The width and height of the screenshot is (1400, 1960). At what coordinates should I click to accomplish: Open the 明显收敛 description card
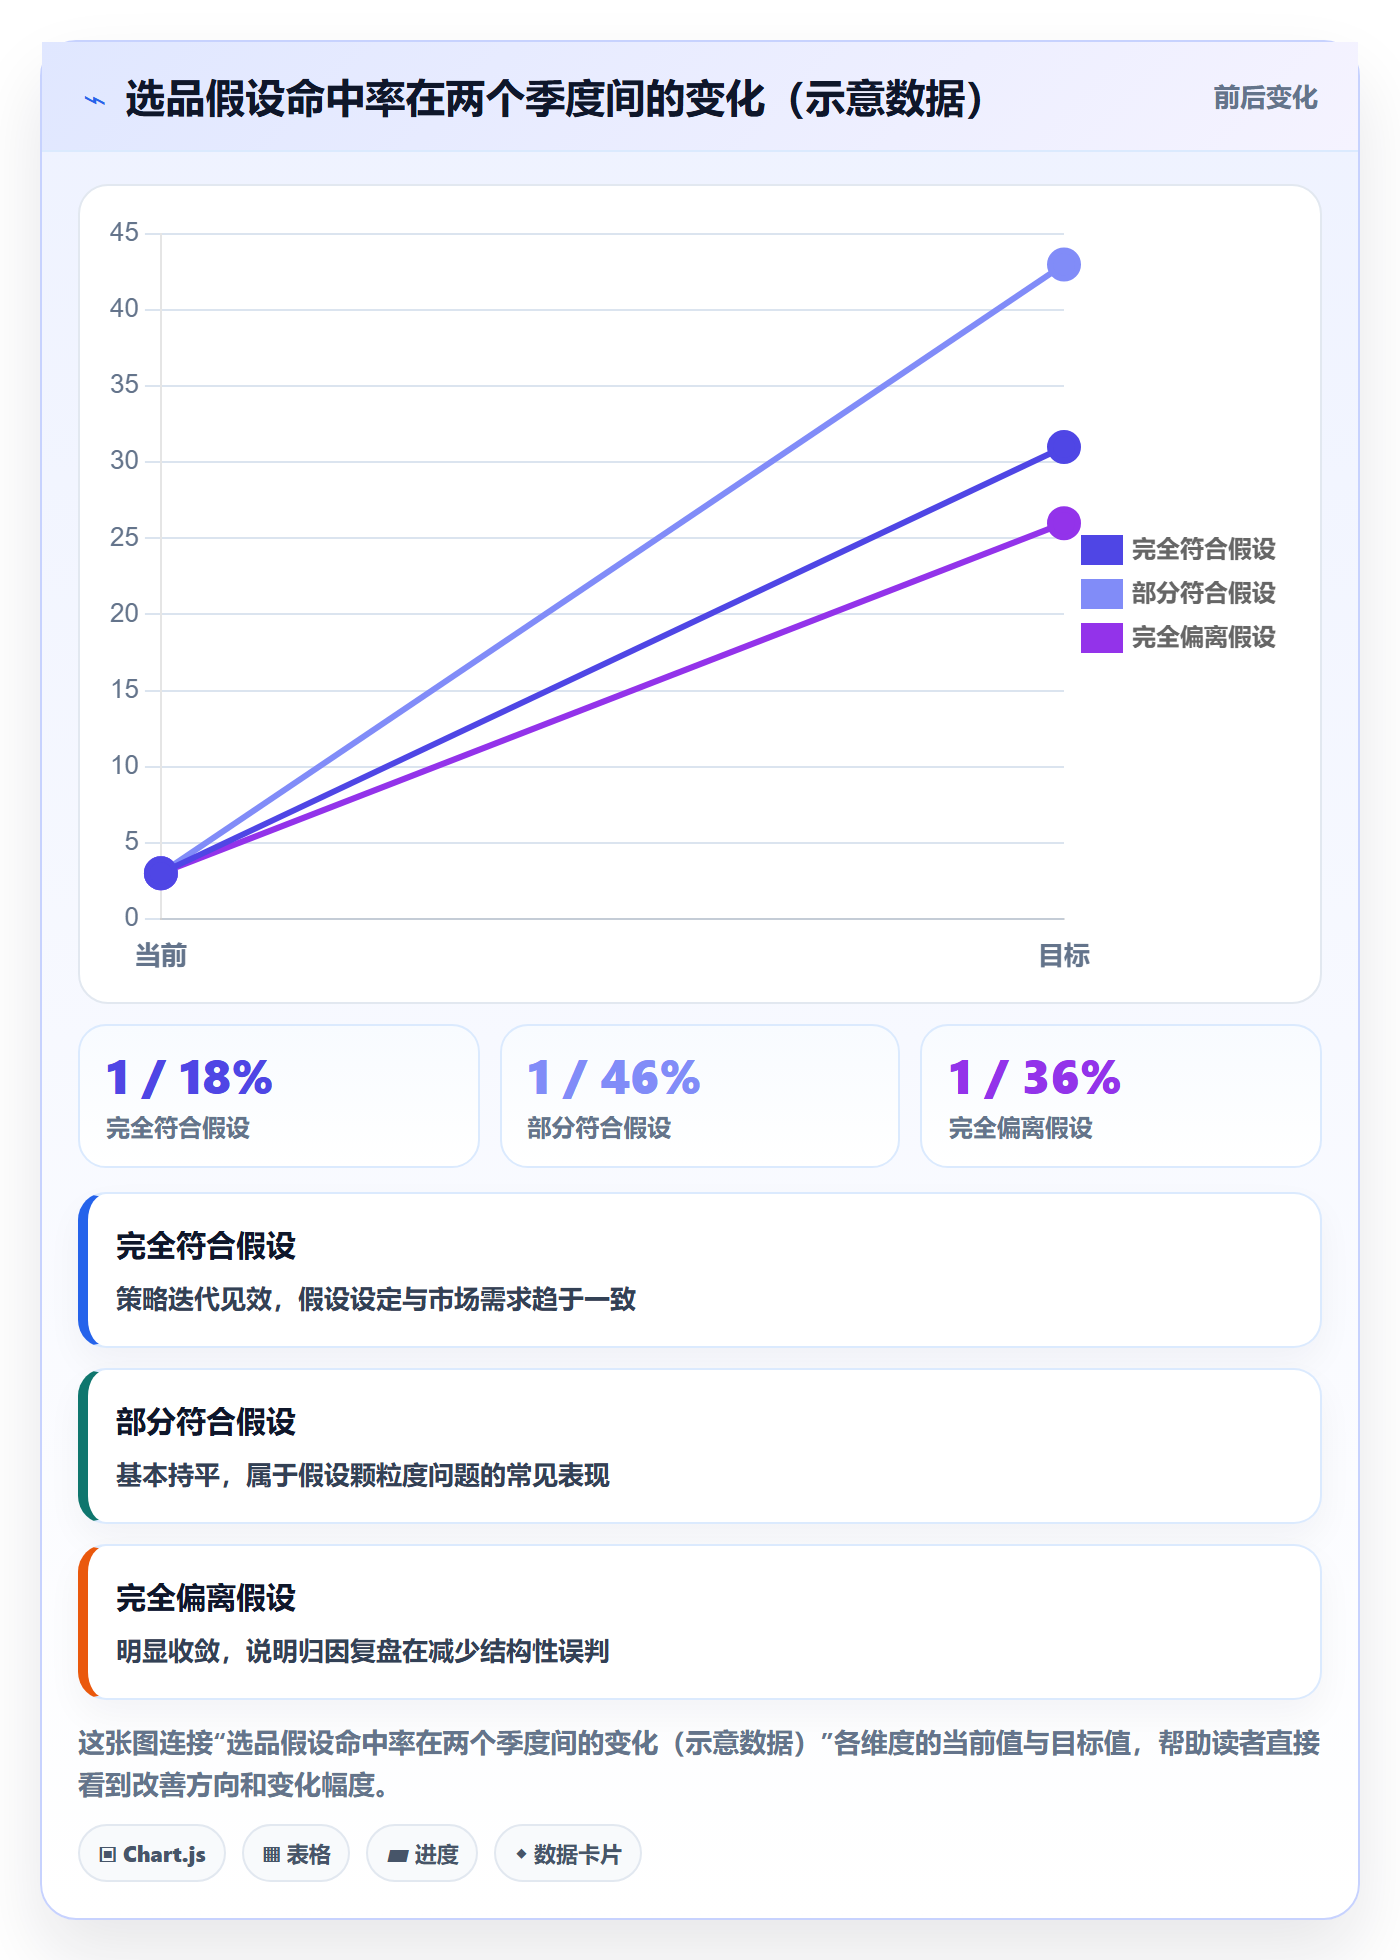pyautogui.click(x=700, y=1622)
